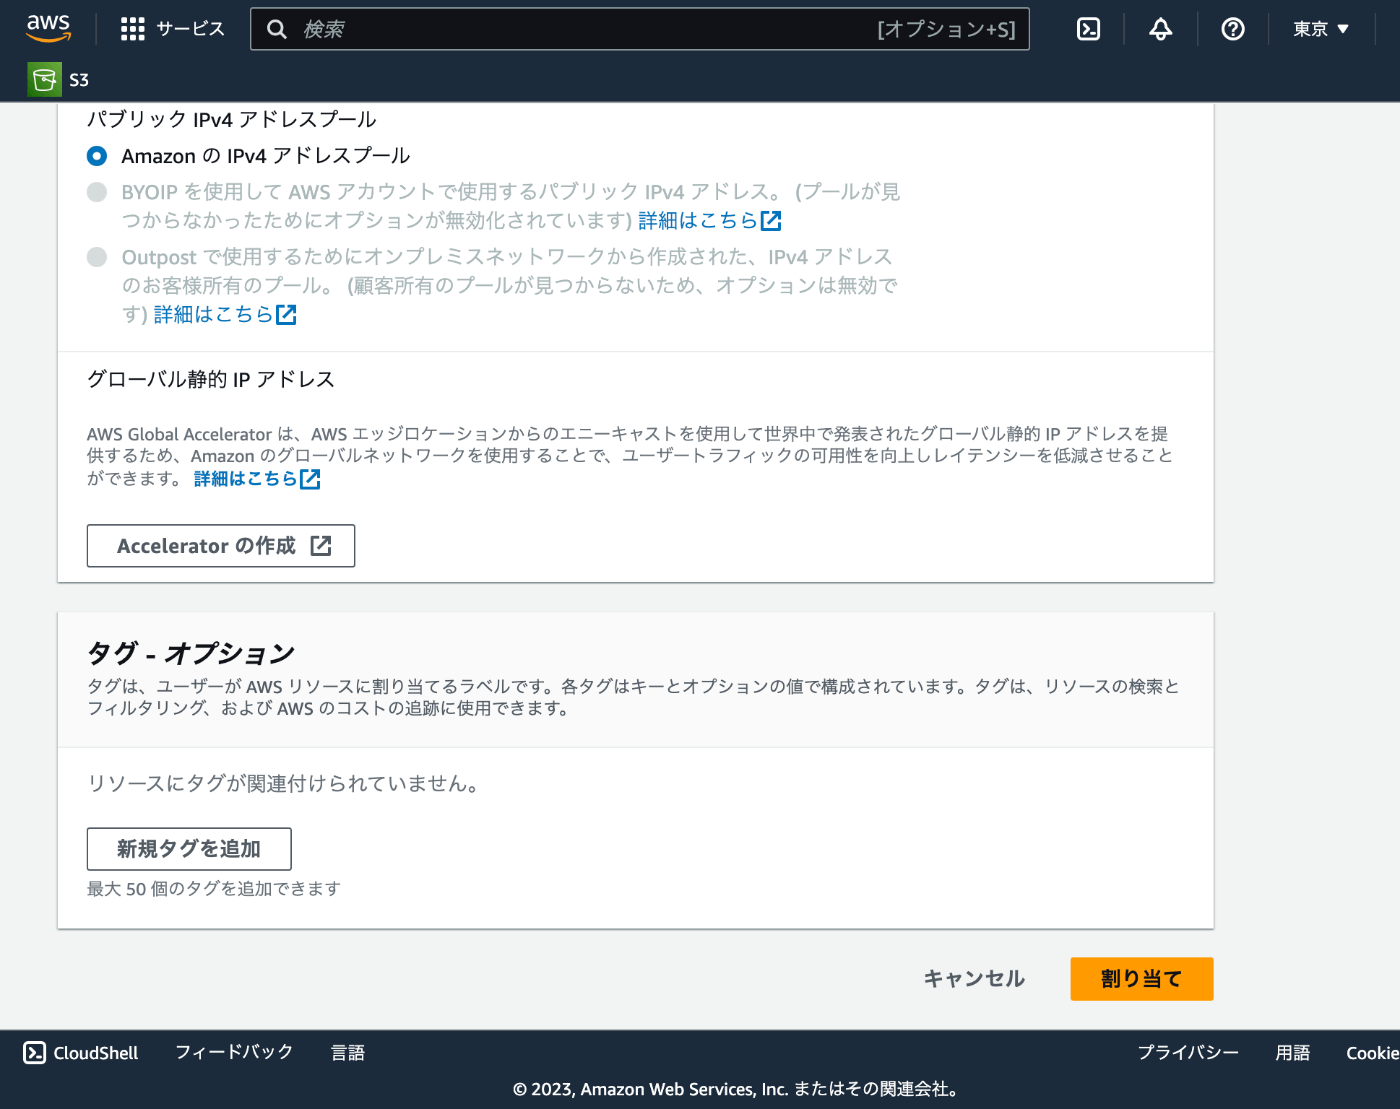This screenshot has height=1109, width=1400.
Task: Select the Outpost customer-owned pool radio
Action: pos(97,257)
